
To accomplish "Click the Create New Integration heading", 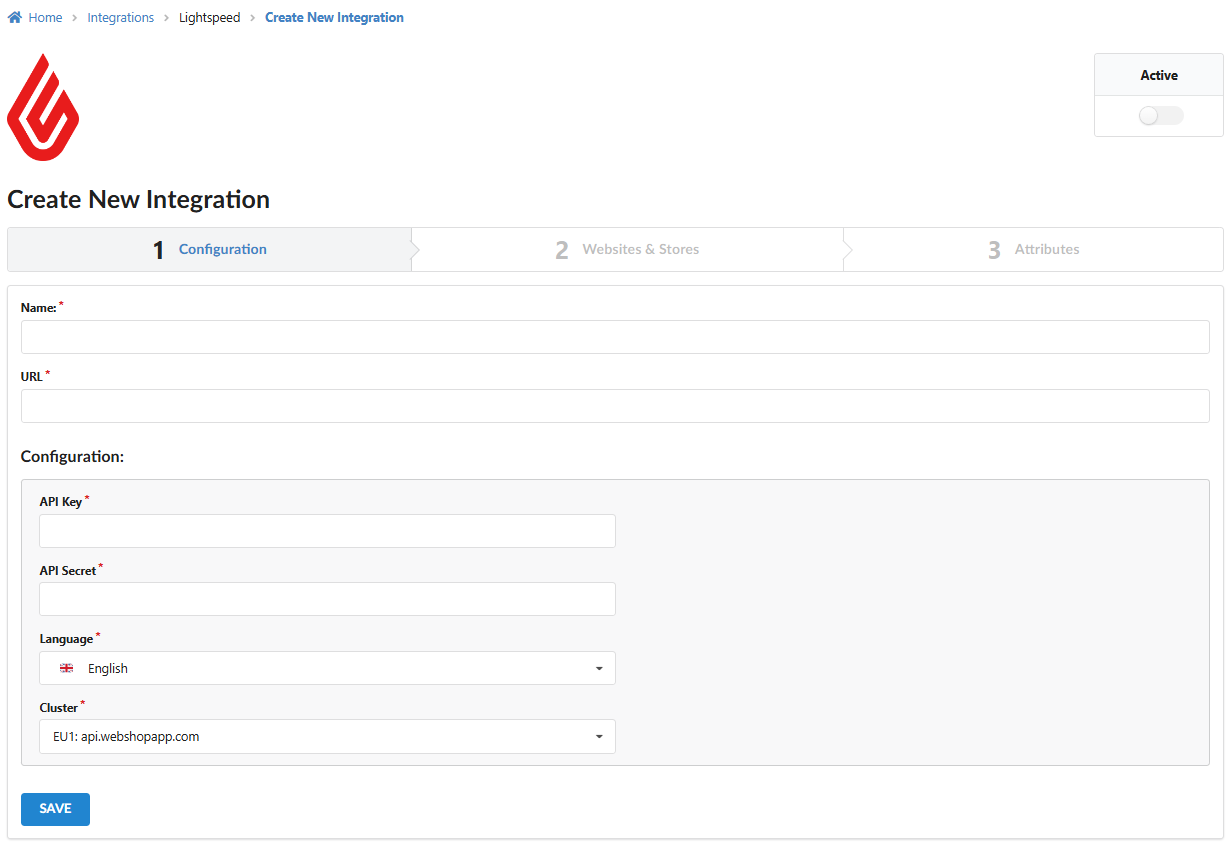I will 139,199.
